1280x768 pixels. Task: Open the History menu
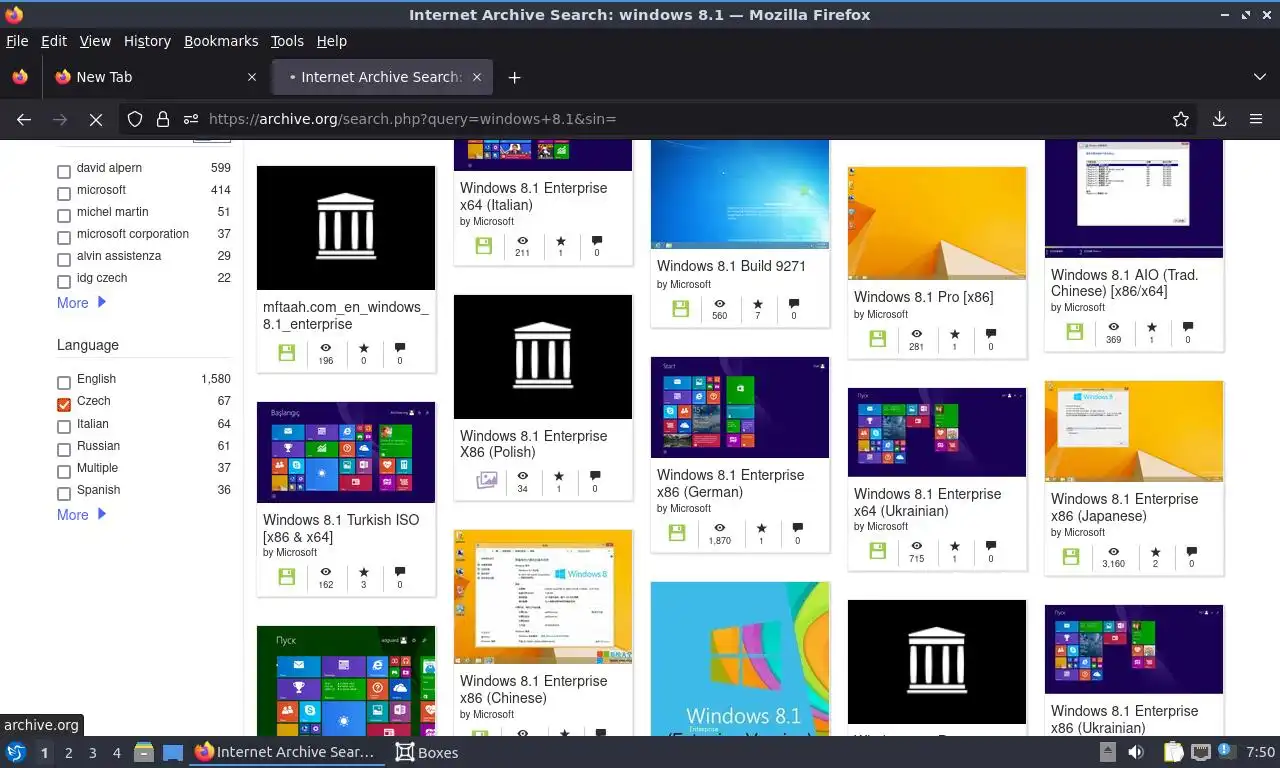pyautogui.click(x=147, y=41)
